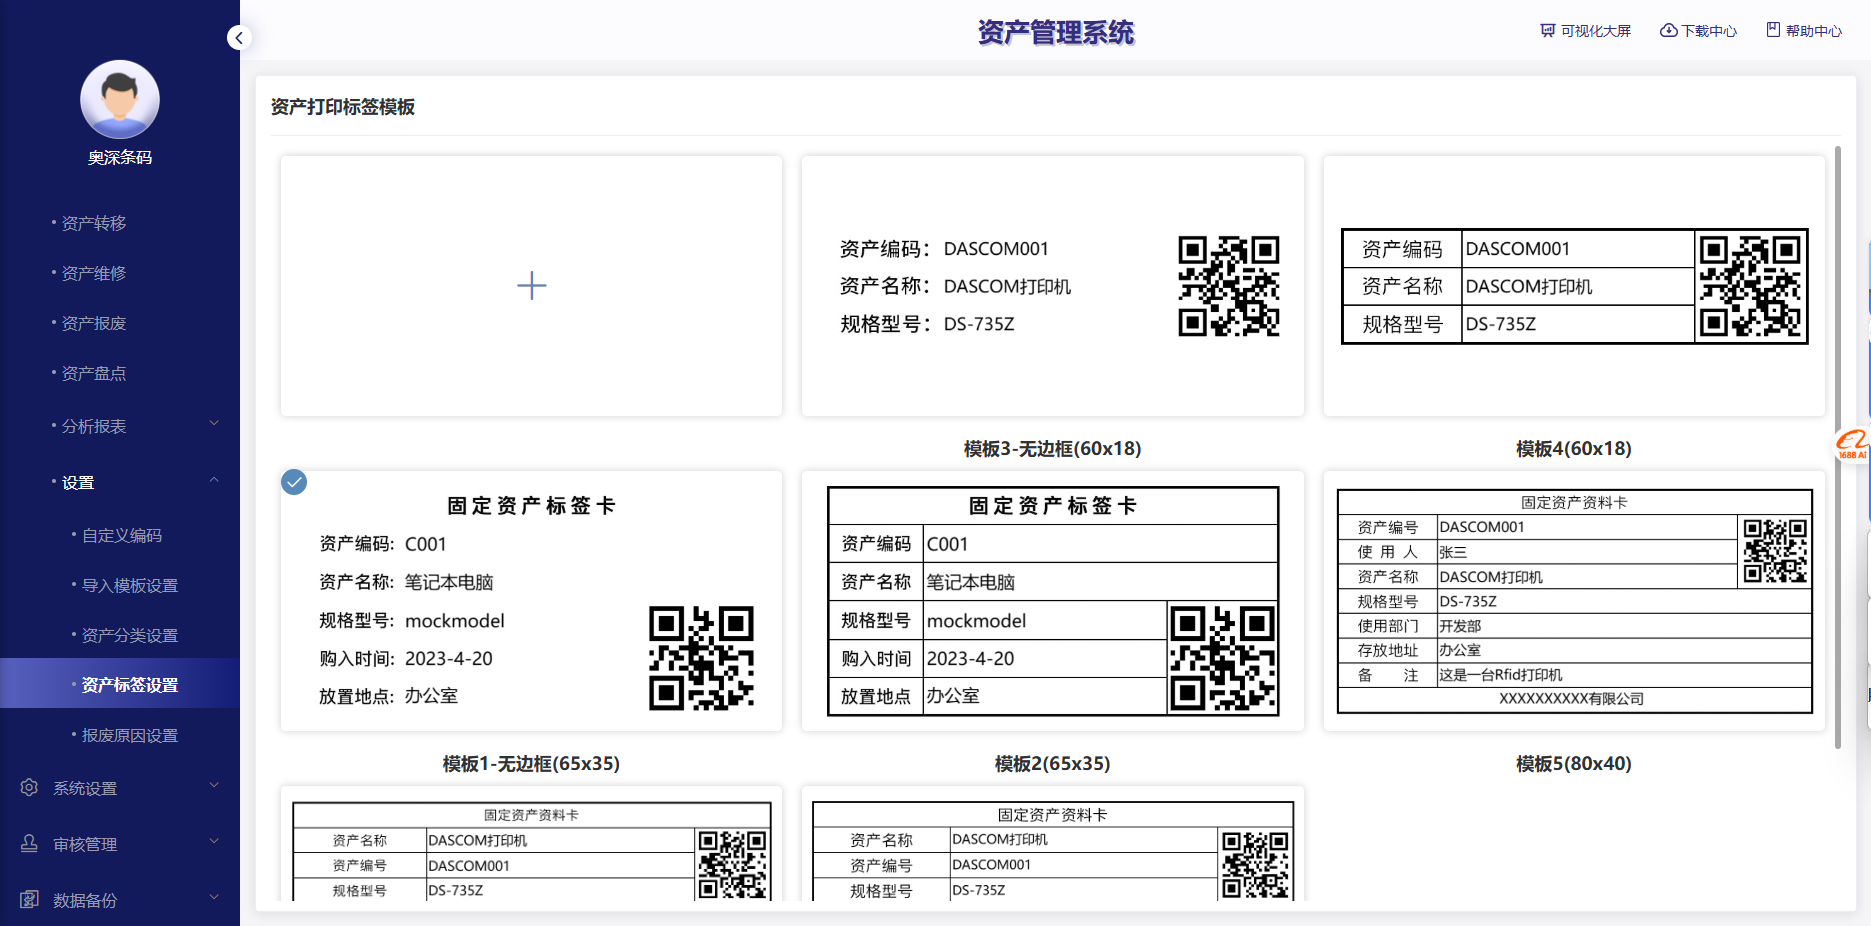1871x926 pixels.
Task: Open the 下载中心 download center
Action: [x=1699, y=31]
